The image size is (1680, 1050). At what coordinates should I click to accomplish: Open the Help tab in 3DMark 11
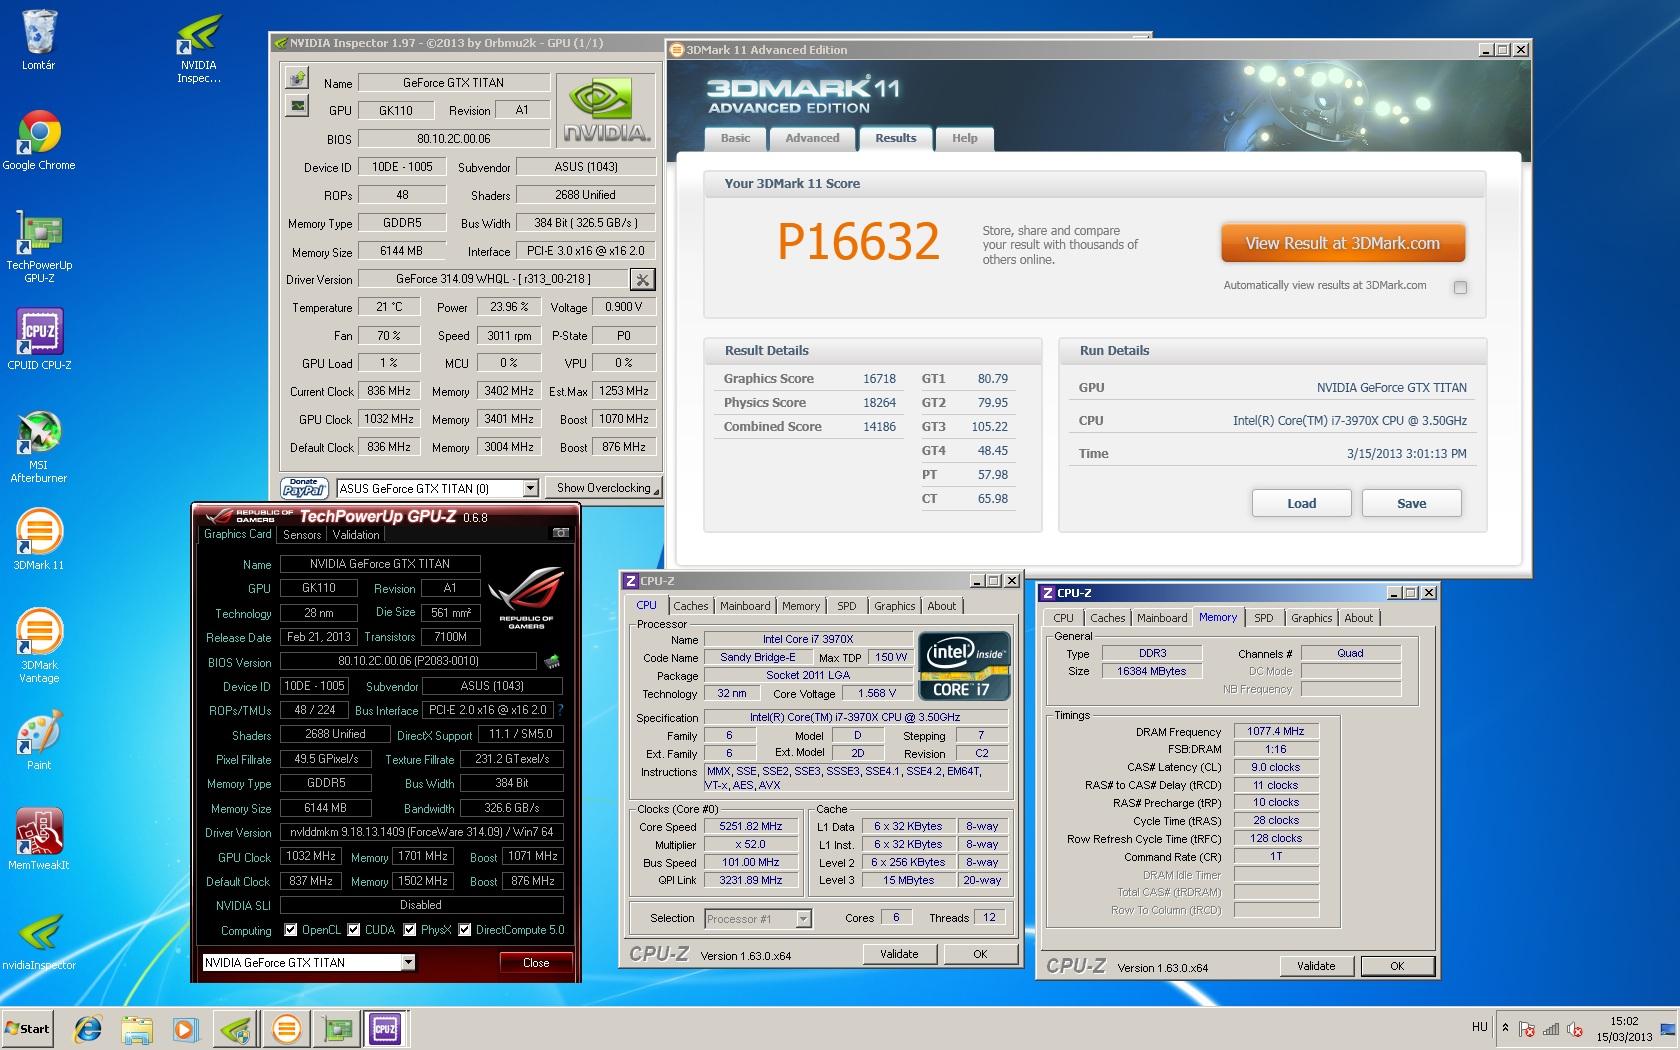click(965, 139)
